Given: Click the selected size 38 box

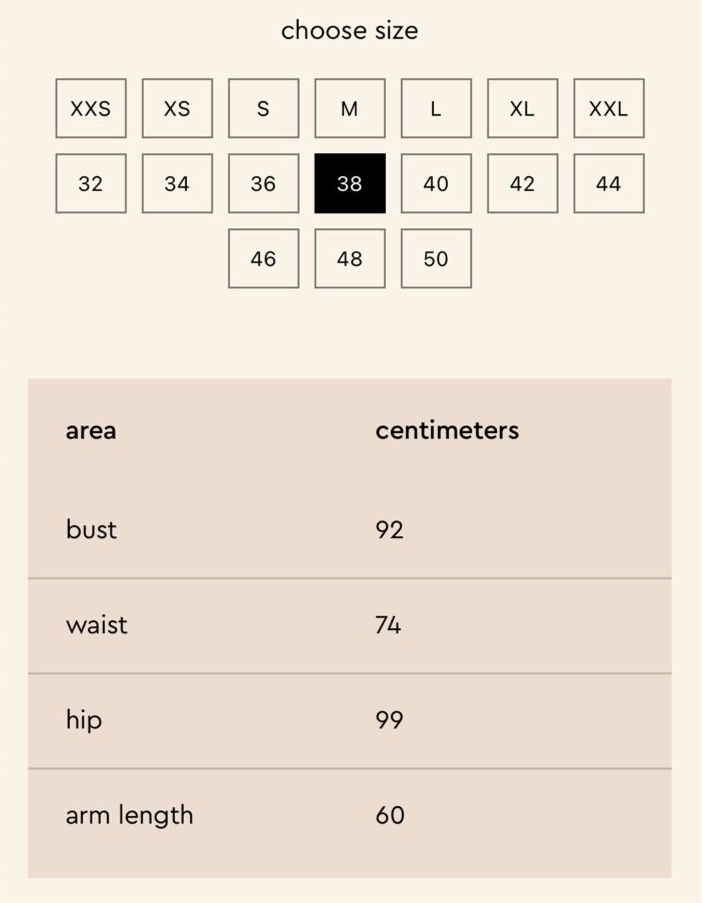Looking at the screenshot, I should tap(350, 183).
